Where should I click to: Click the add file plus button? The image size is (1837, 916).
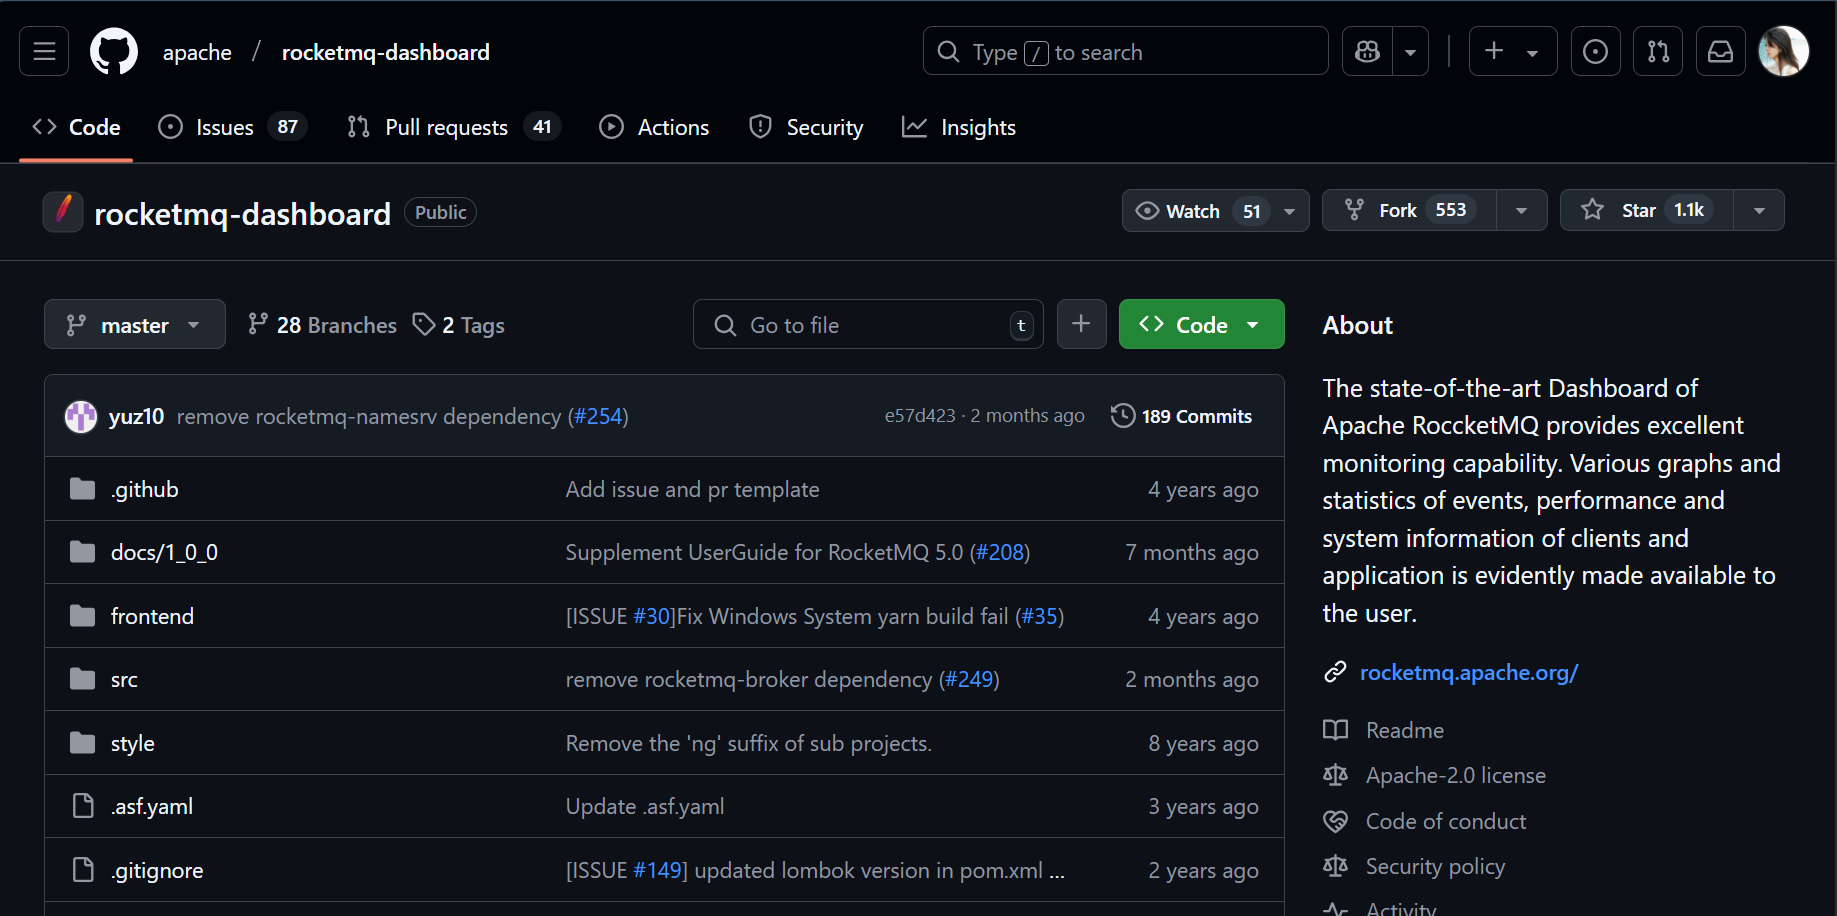coord(1081,324)
